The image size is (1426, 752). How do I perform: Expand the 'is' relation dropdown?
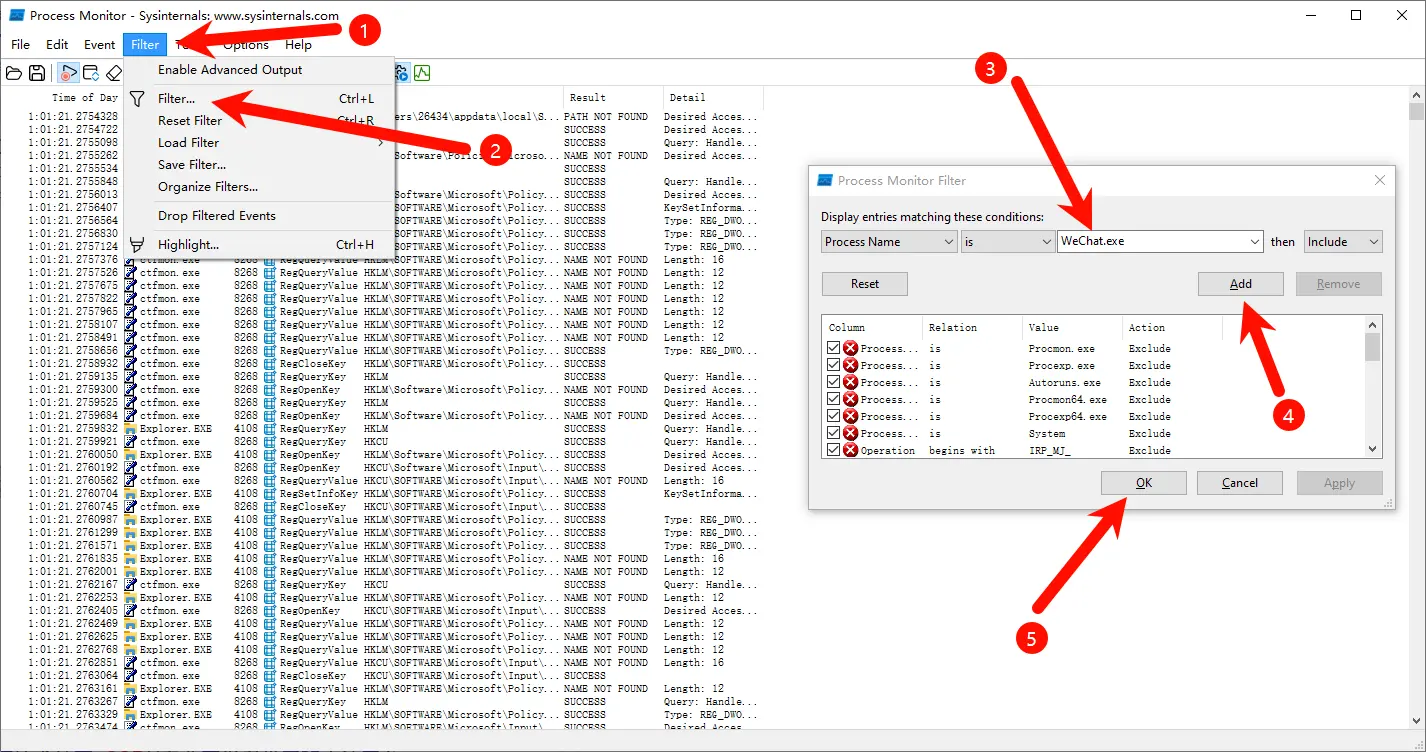(x=1008, y=242)
